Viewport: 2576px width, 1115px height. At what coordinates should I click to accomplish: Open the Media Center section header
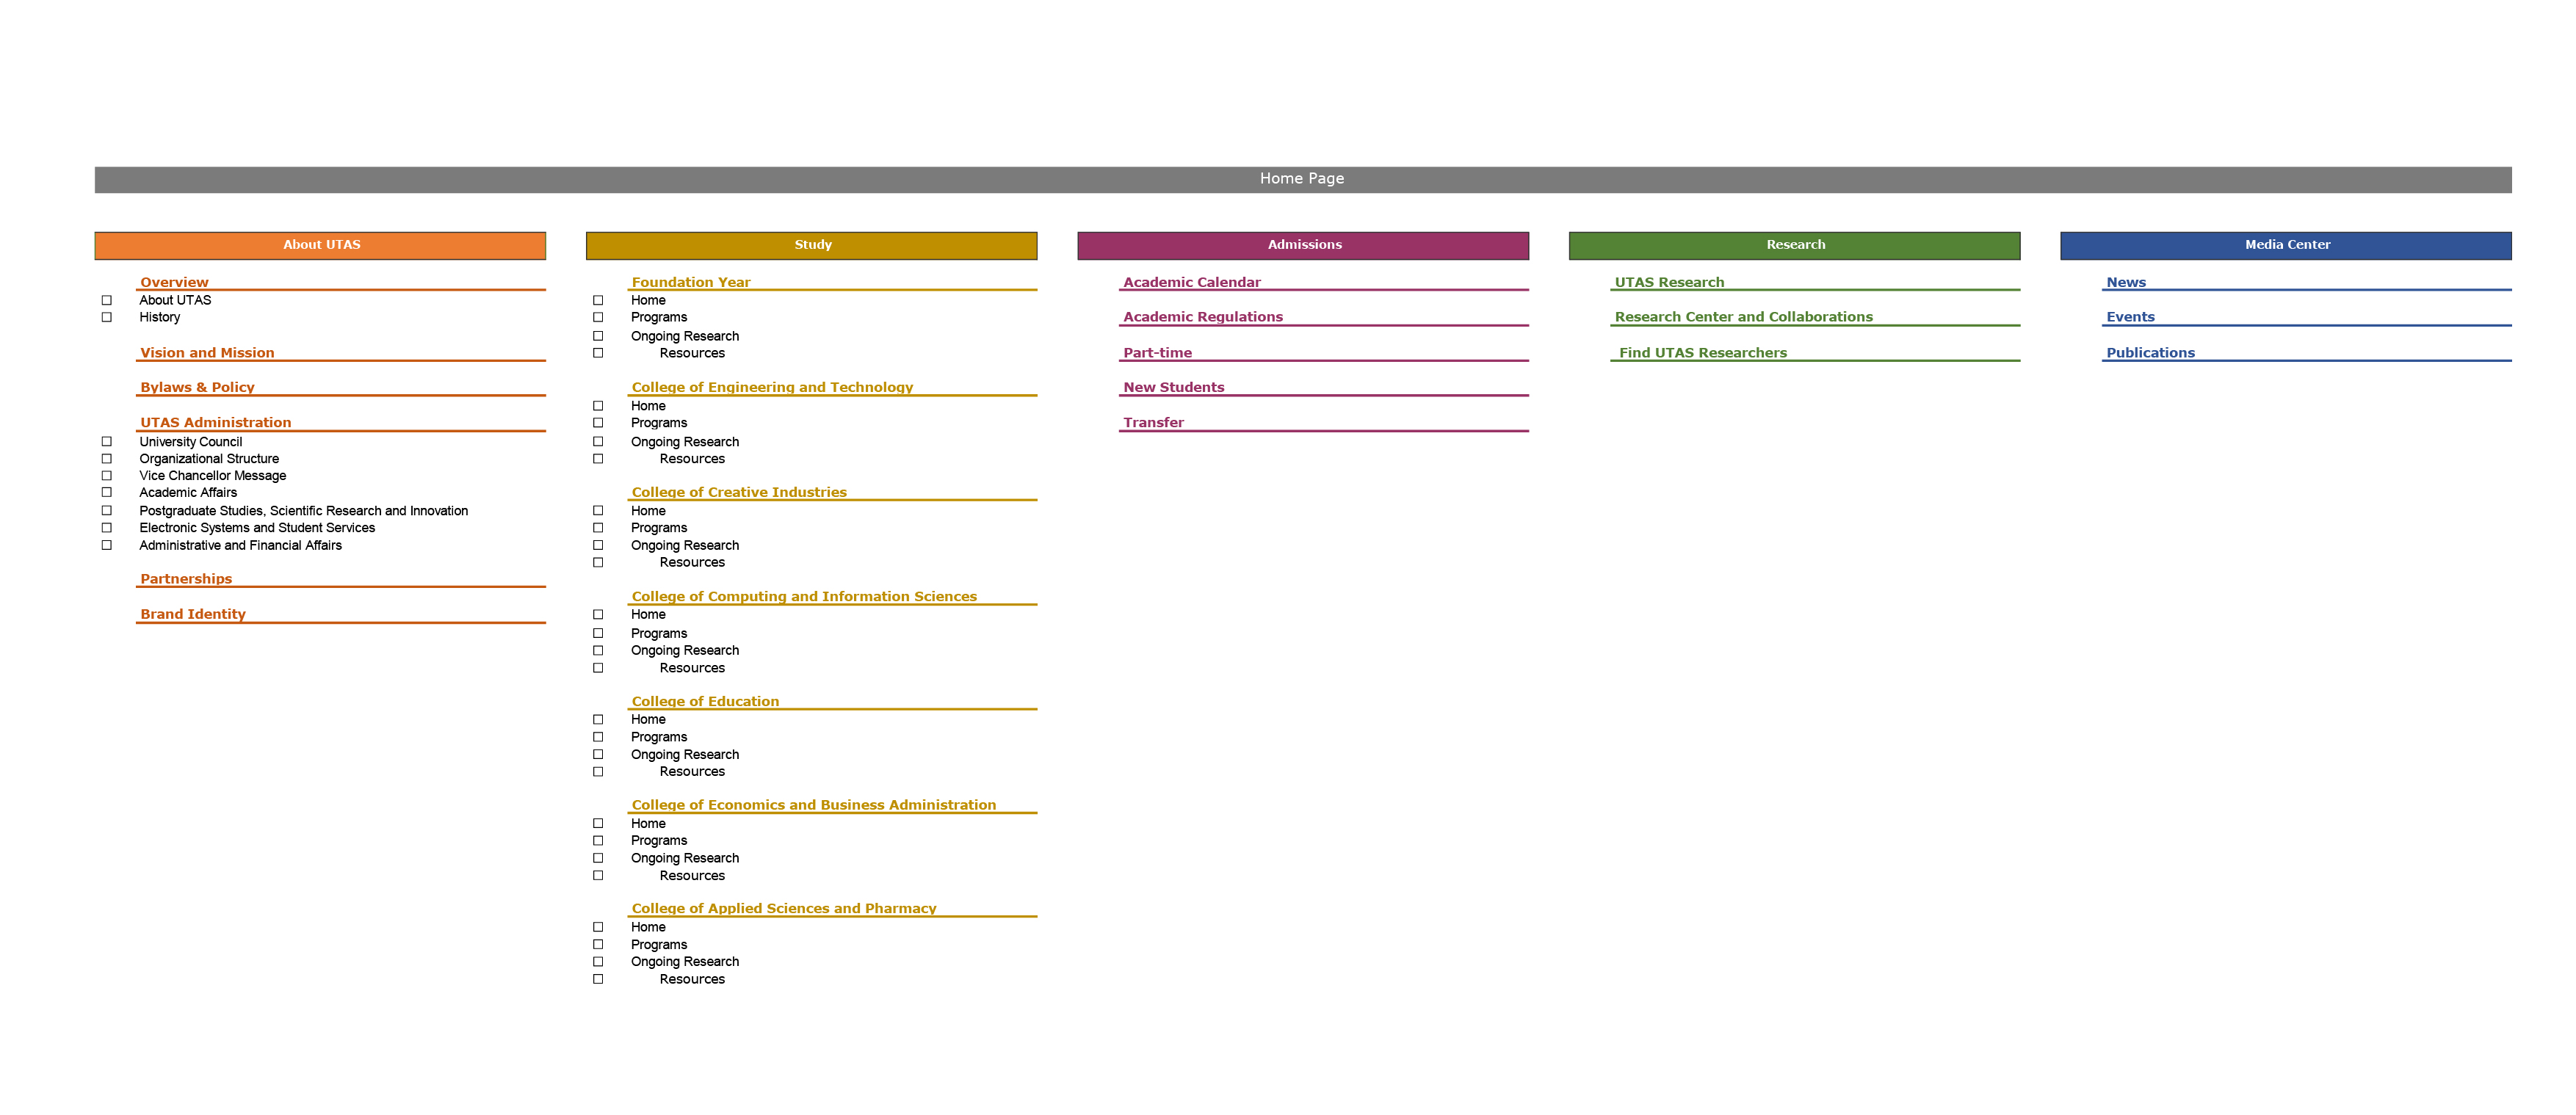click(x=2286, y=245)
